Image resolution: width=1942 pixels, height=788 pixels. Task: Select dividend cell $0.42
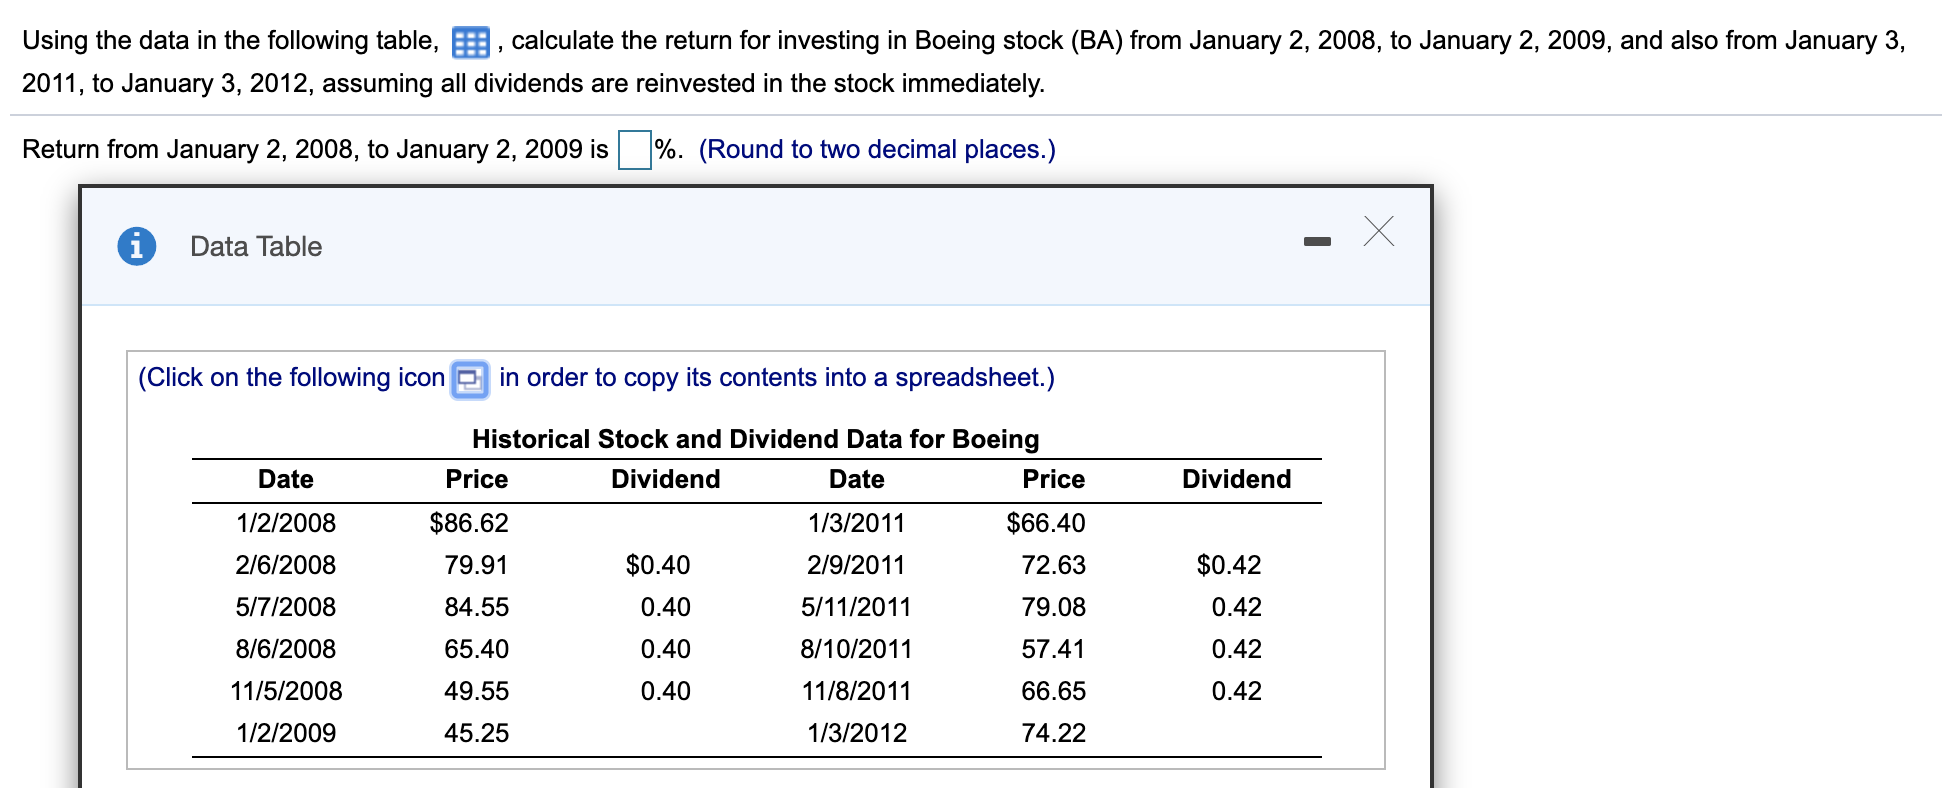click(1229, 565)
